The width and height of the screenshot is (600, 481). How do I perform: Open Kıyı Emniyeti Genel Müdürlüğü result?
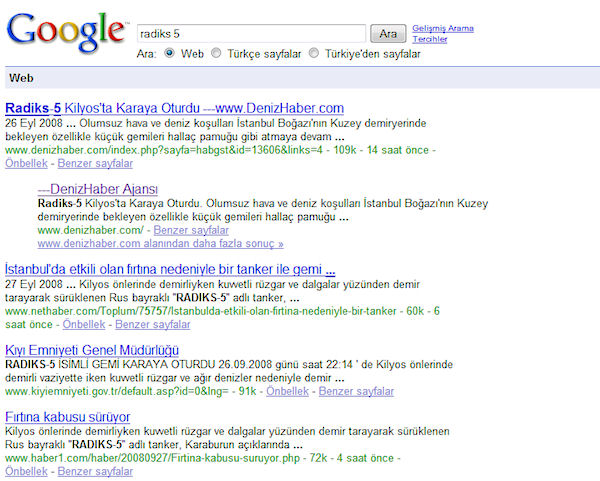pyautogui.click(x=92, y=350)
